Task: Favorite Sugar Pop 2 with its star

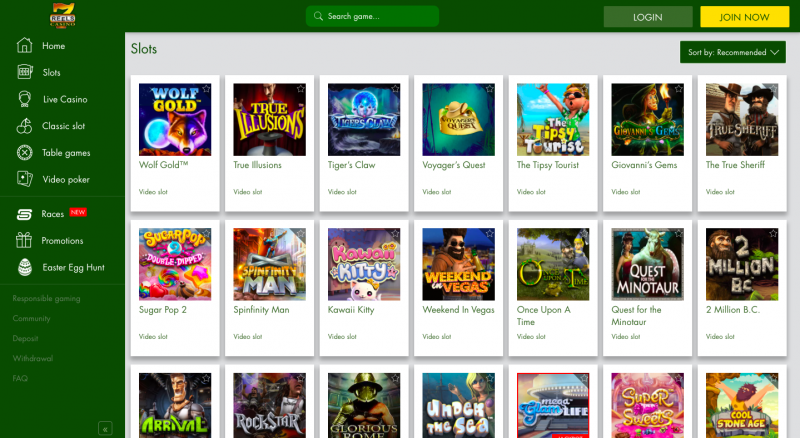Action: 206,233
